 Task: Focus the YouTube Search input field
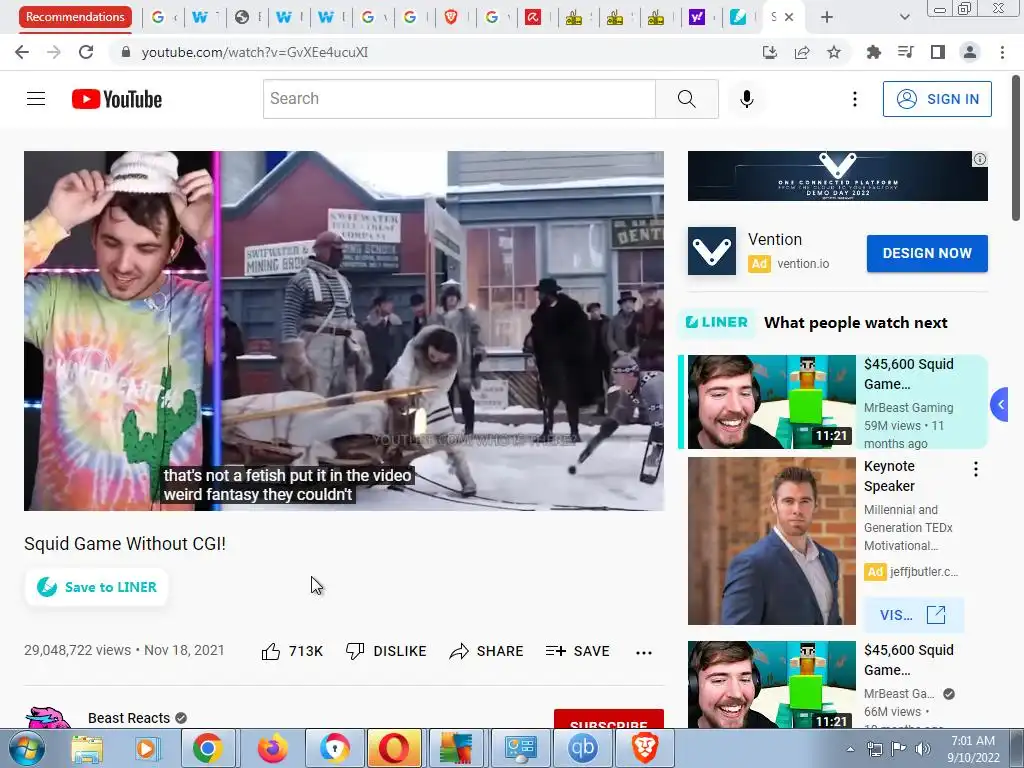pyautogui.click(x=459, y=99)
